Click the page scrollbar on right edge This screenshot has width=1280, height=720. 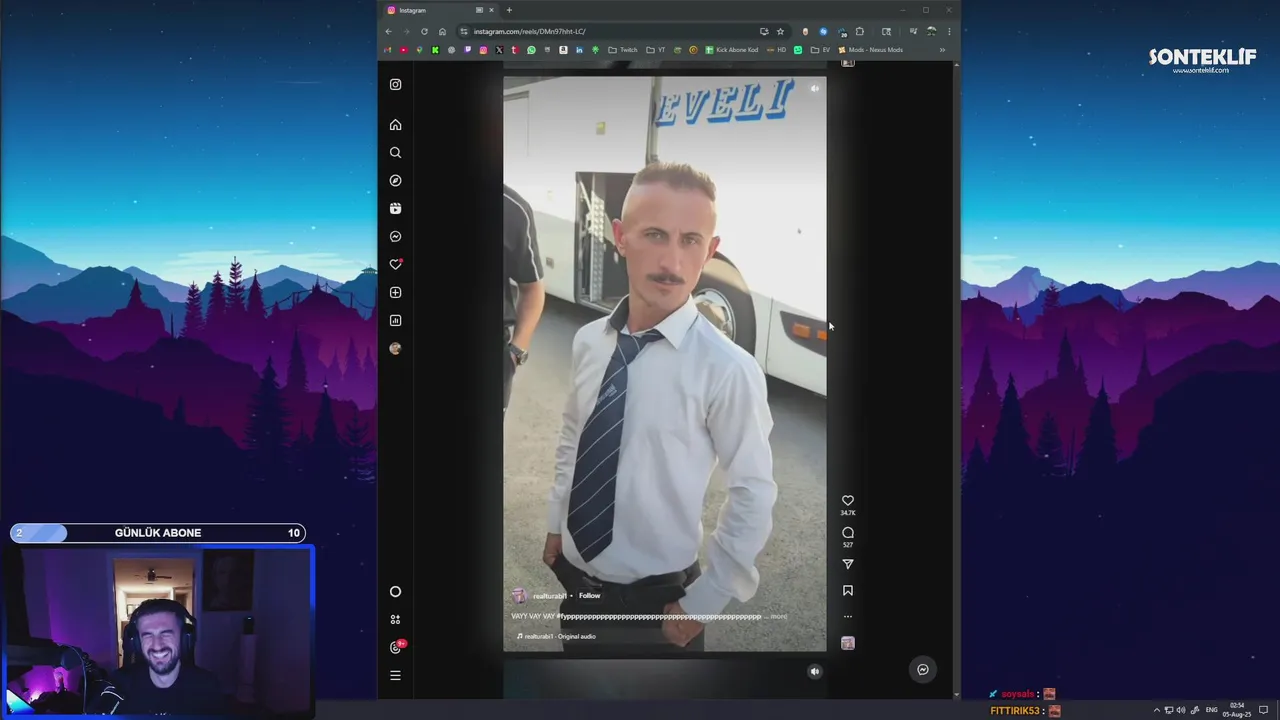click(x=956, y=380)
